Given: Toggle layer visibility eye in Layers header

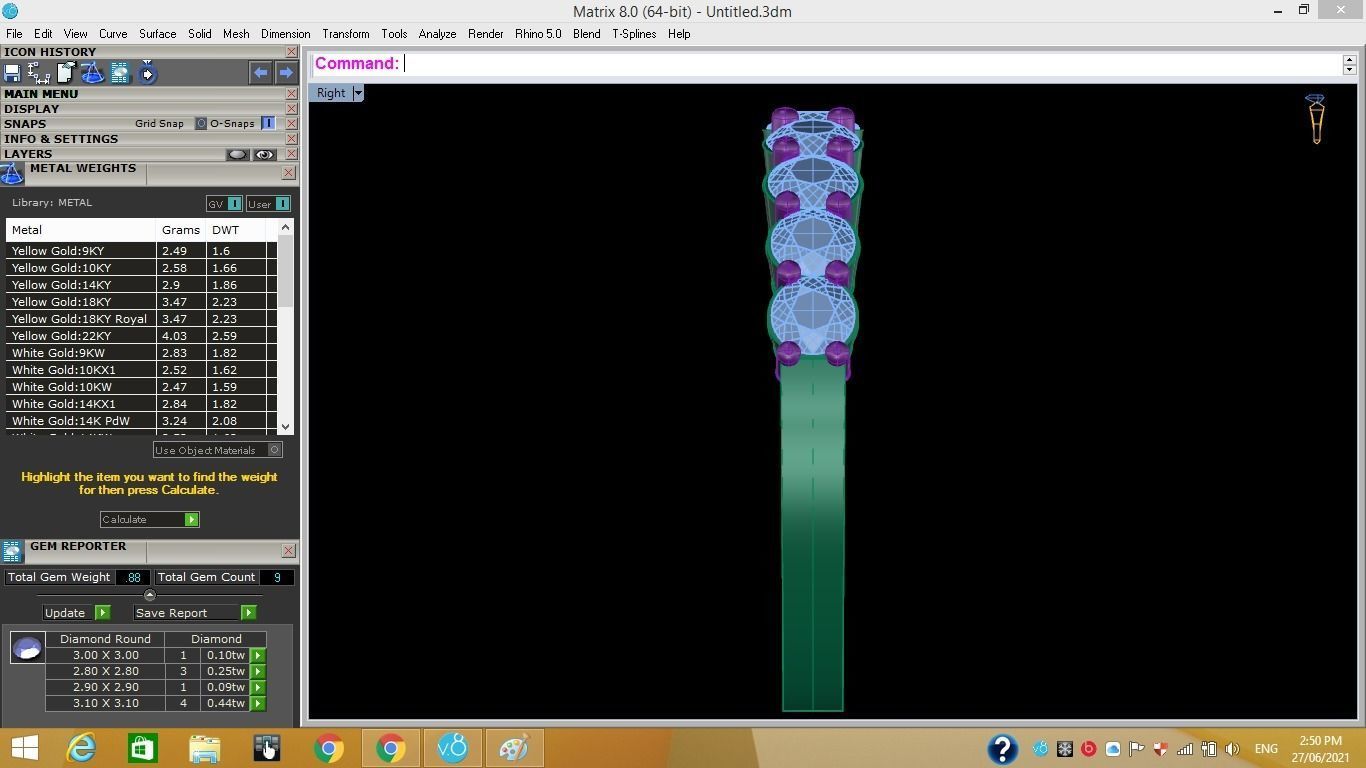Looking at the screenshot, I should [x=264, y=154].
